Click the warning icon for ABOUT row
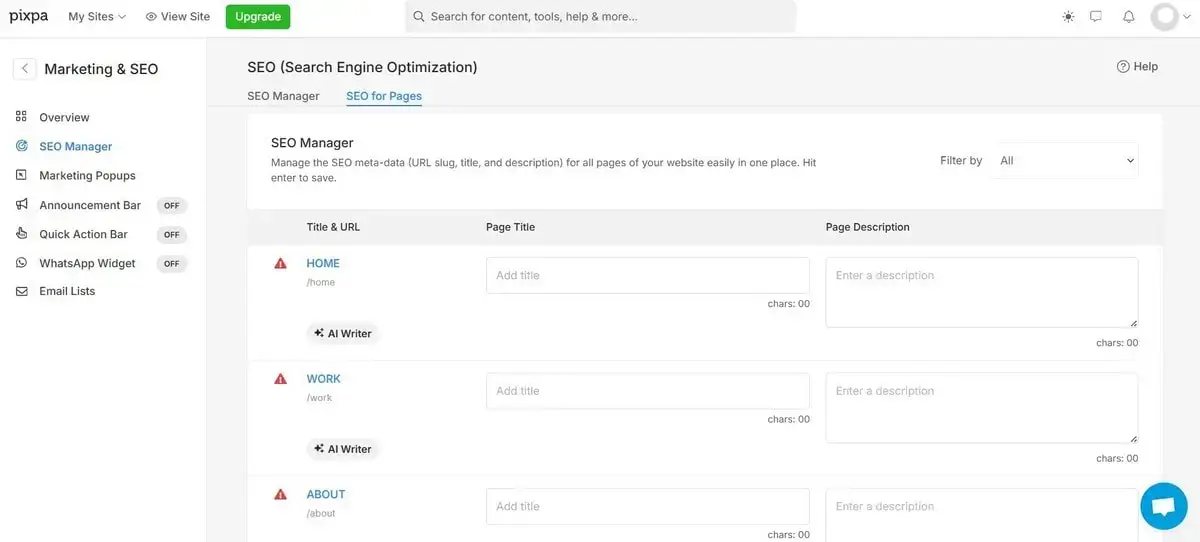Screen dimensions: 1200x542 (x=281, y=495)
